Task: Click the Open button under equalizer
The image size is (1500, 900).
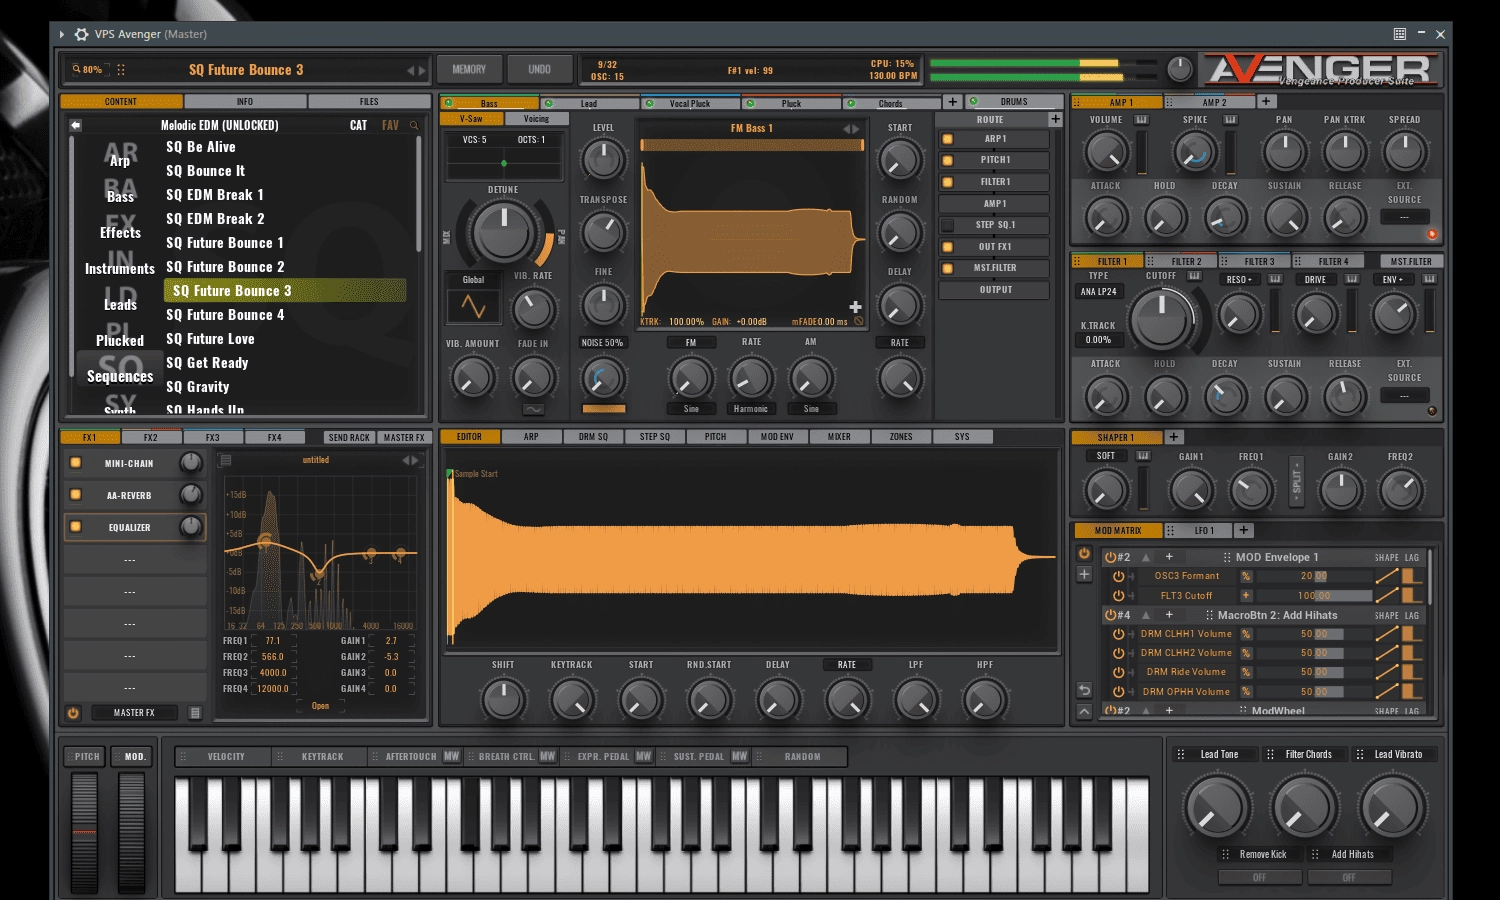Action: [320, 706]
